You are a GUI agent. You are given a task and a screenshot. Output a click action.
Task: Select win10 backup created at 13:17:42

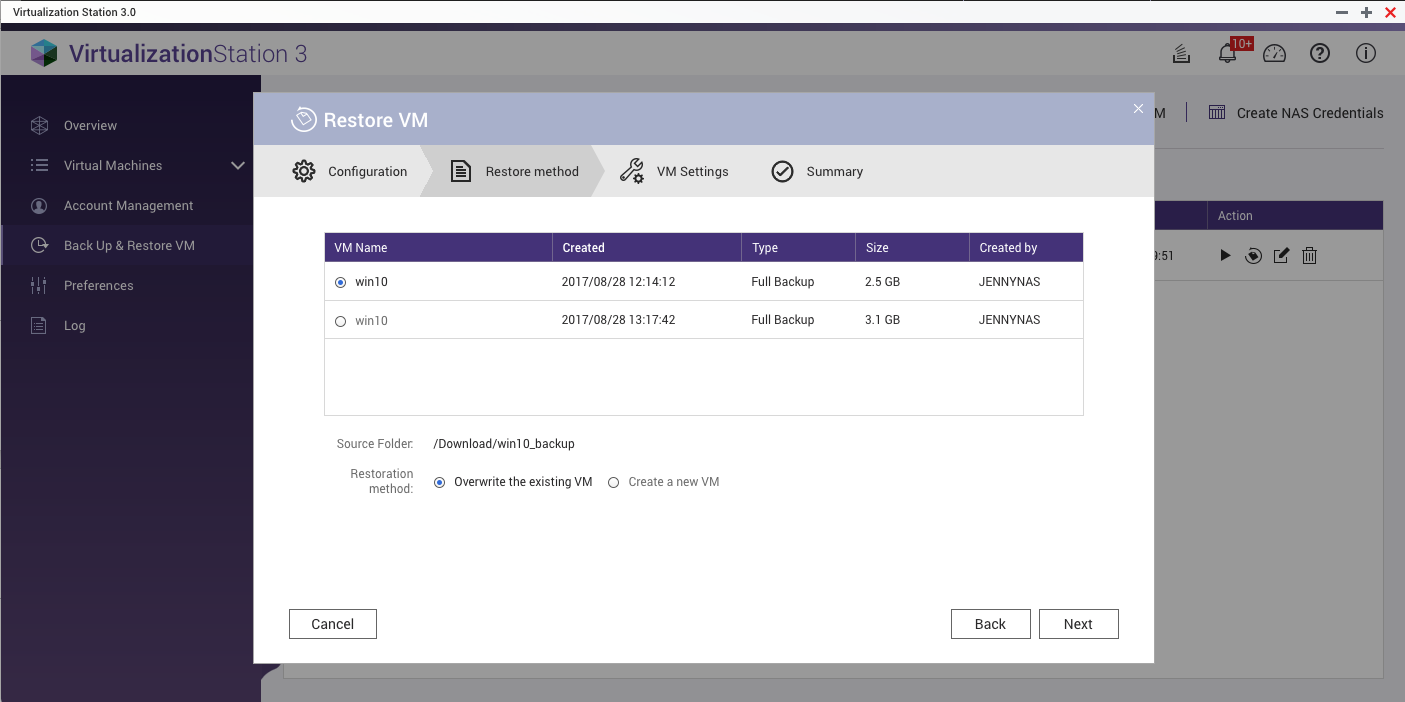(341, 321)
